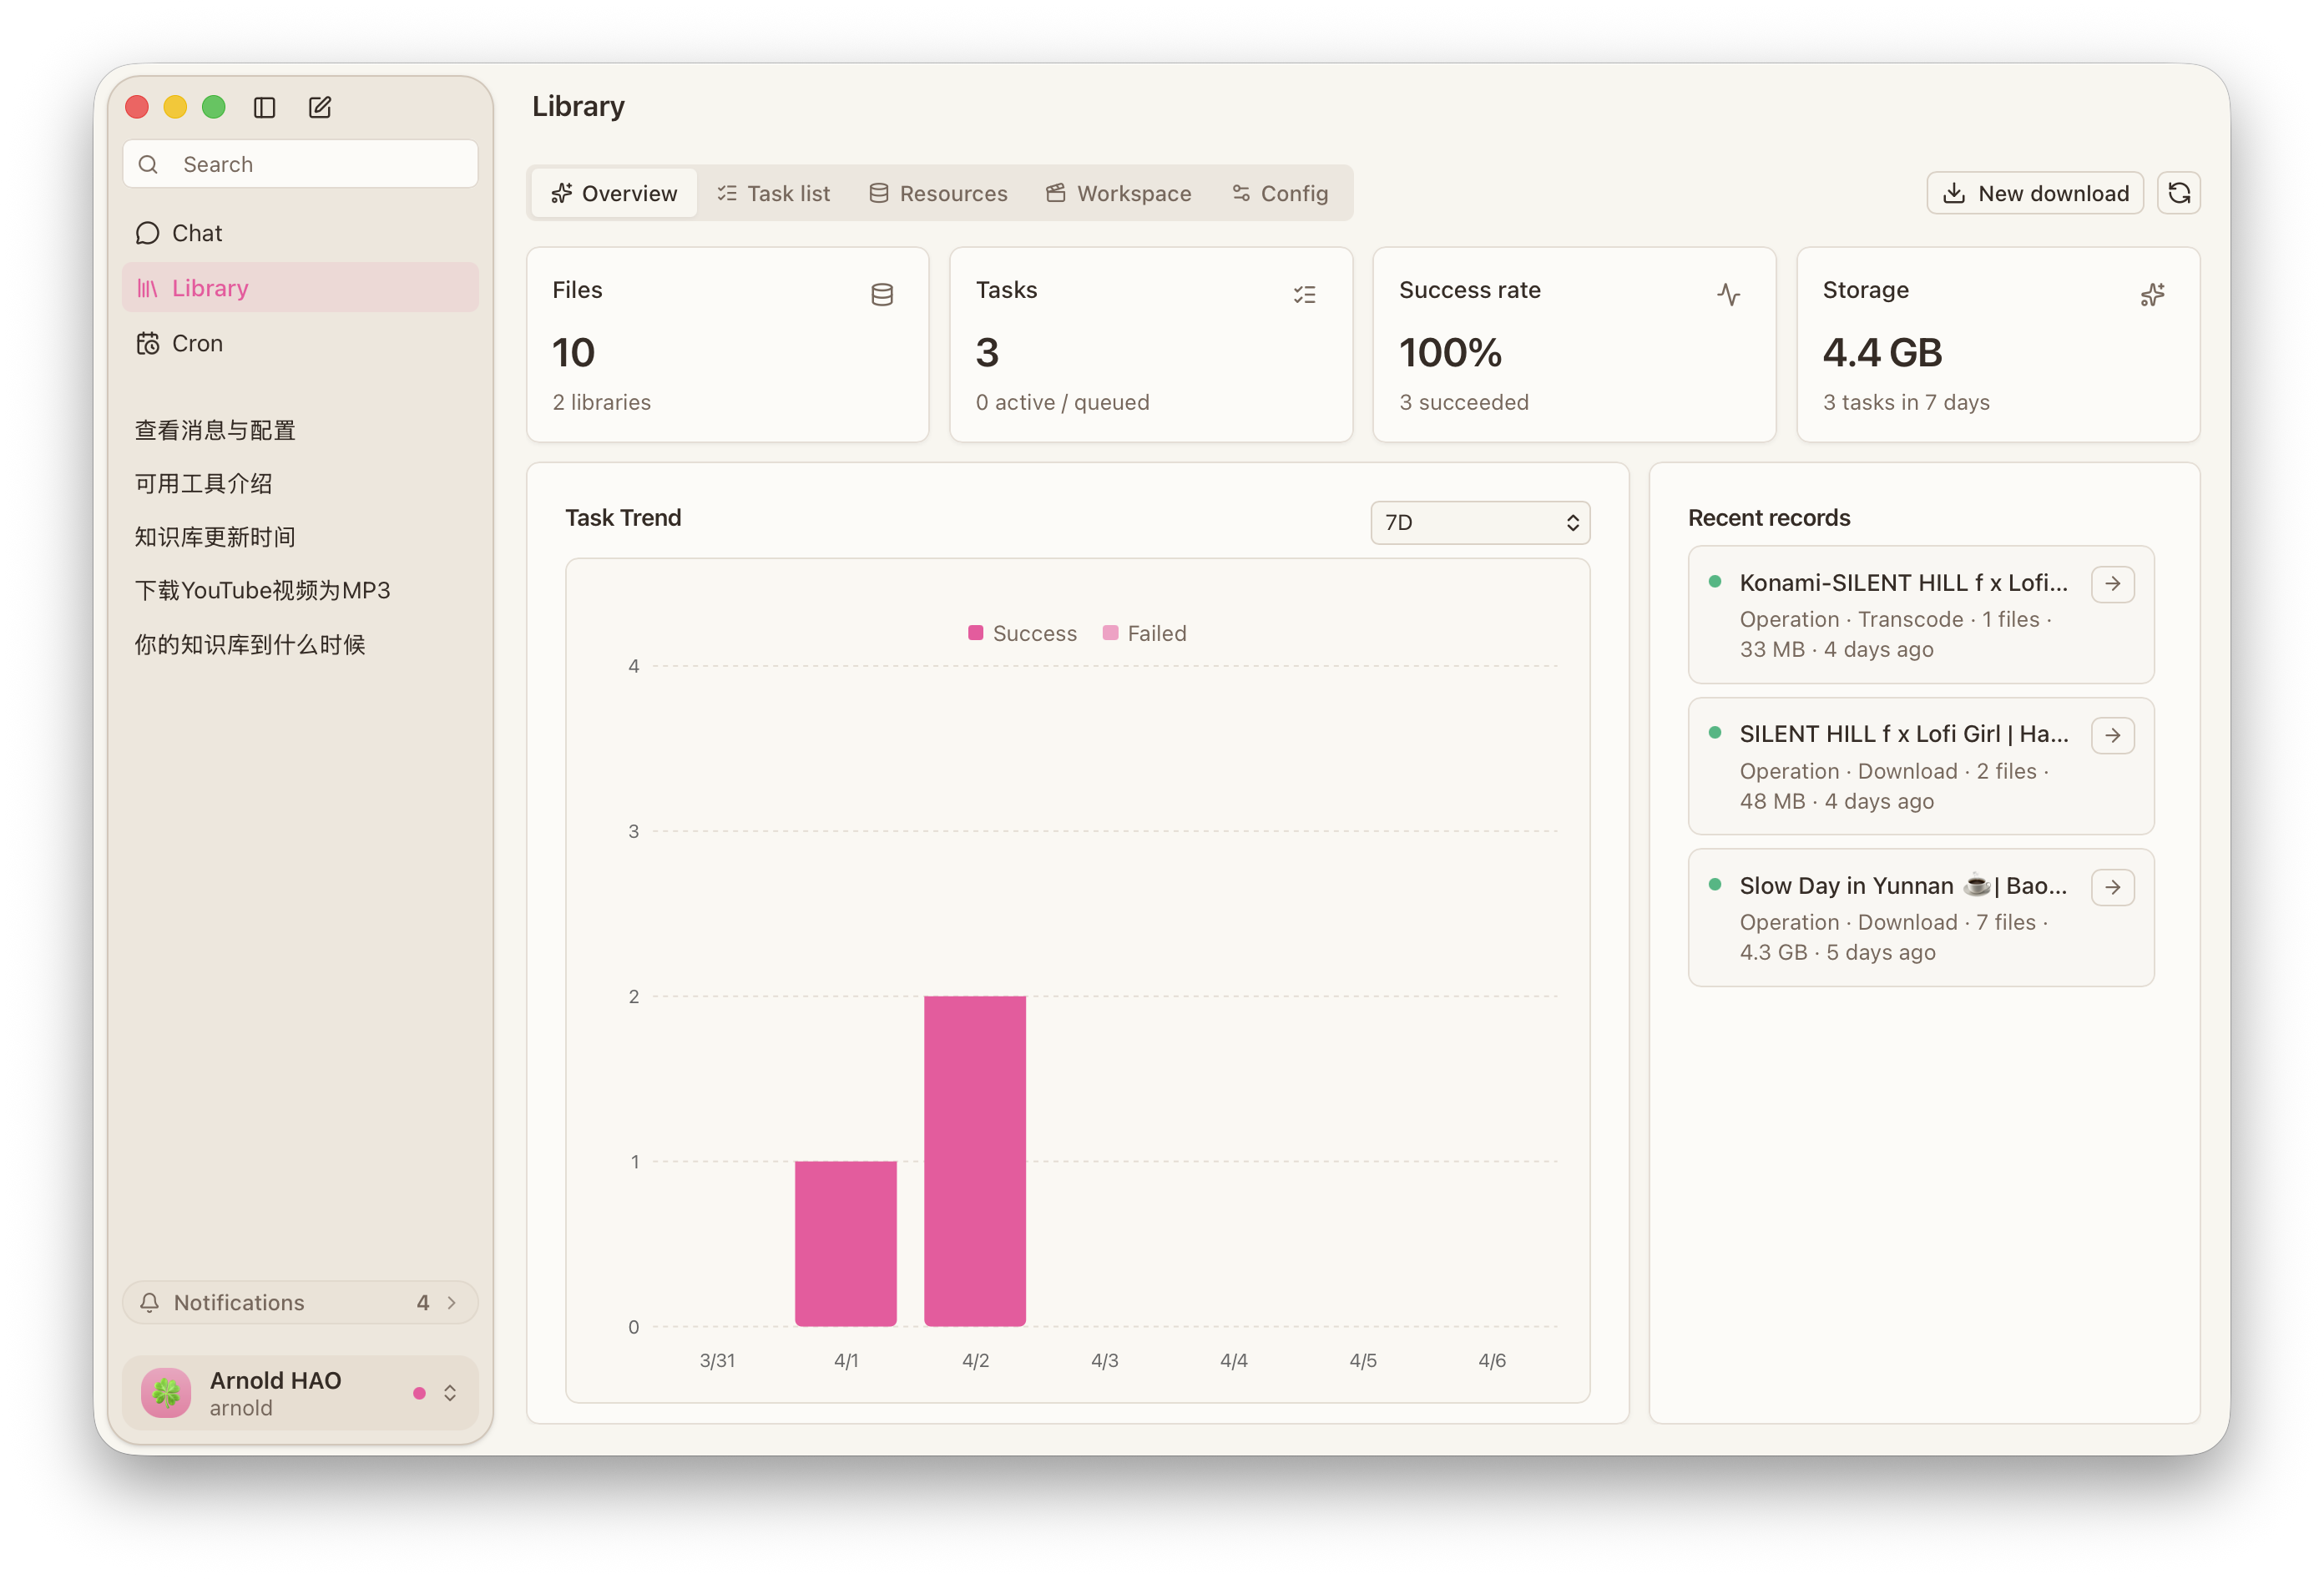
Task: Open the compose/new chat icon
Action: 319,107
